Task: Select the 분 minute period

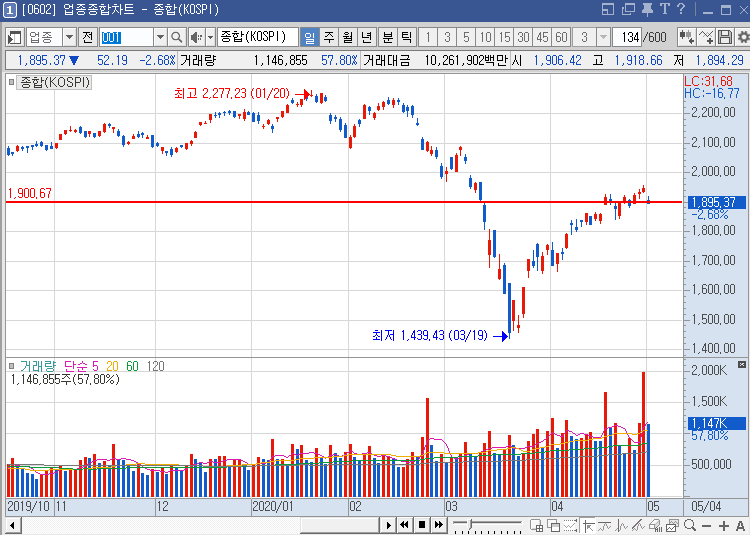Action: point(388,37)
